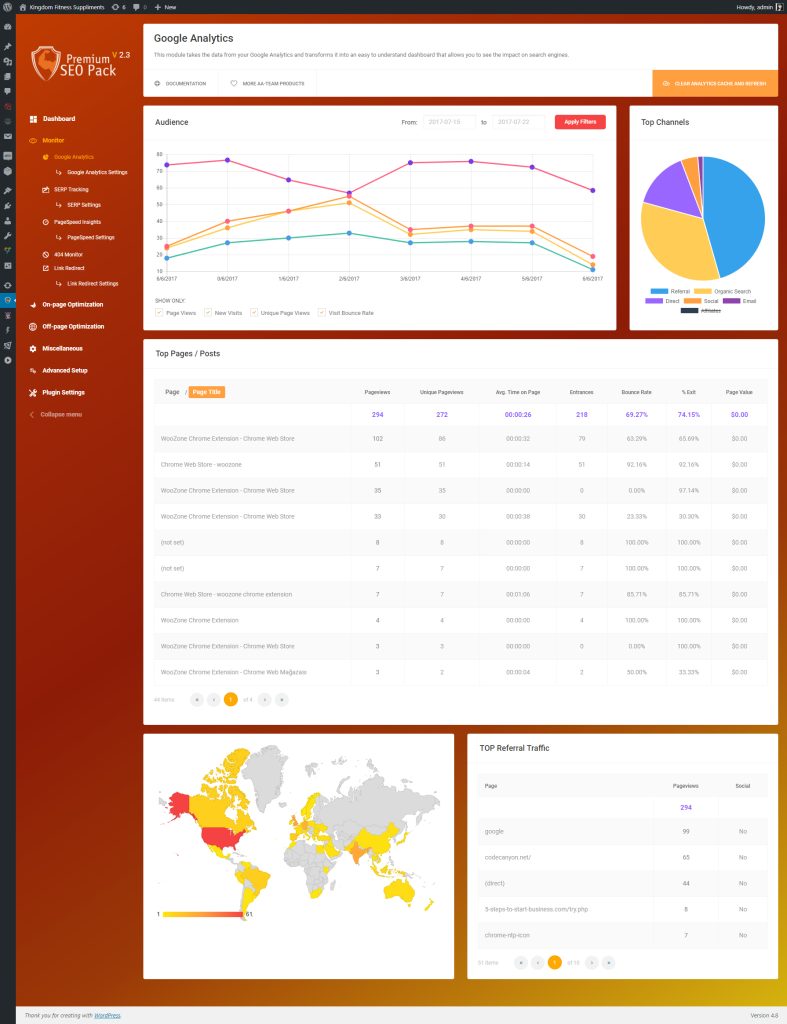Uncheck the New Visits checkbox
Viewport: 787px width, 1024px height.
click(x=208, y=312)
